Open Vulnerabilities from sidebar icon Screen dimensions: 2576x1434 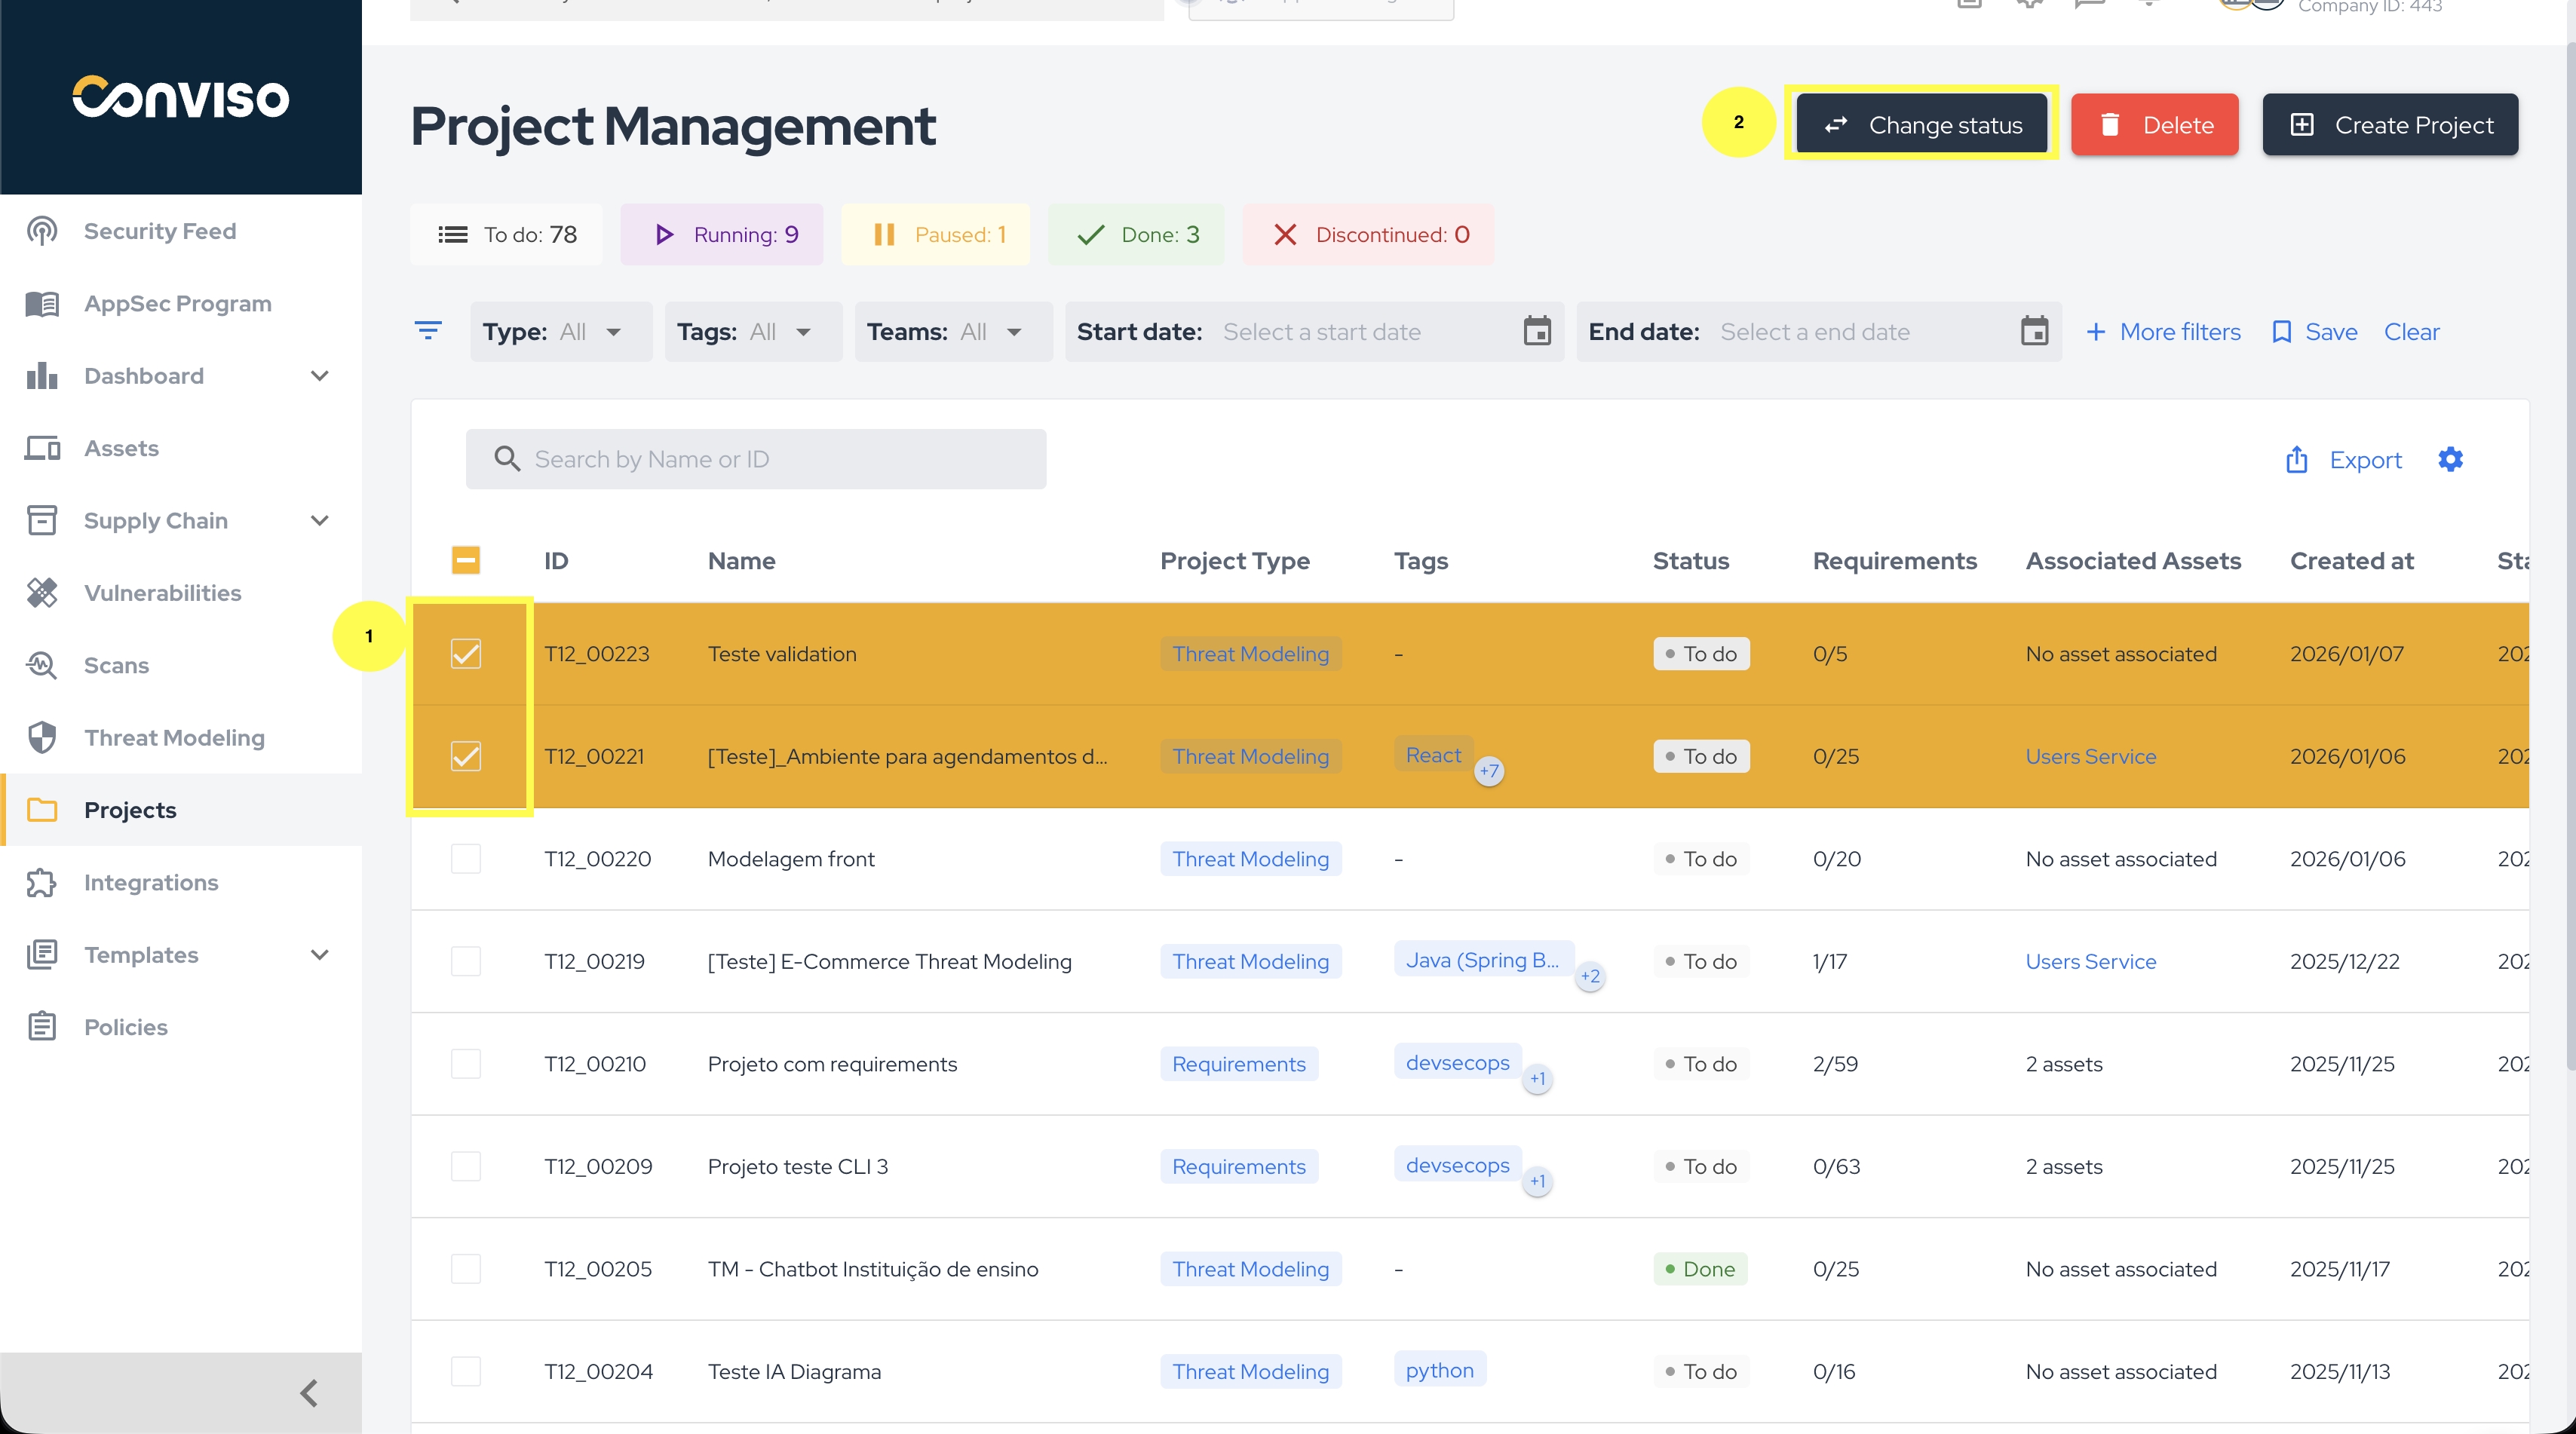42,593
